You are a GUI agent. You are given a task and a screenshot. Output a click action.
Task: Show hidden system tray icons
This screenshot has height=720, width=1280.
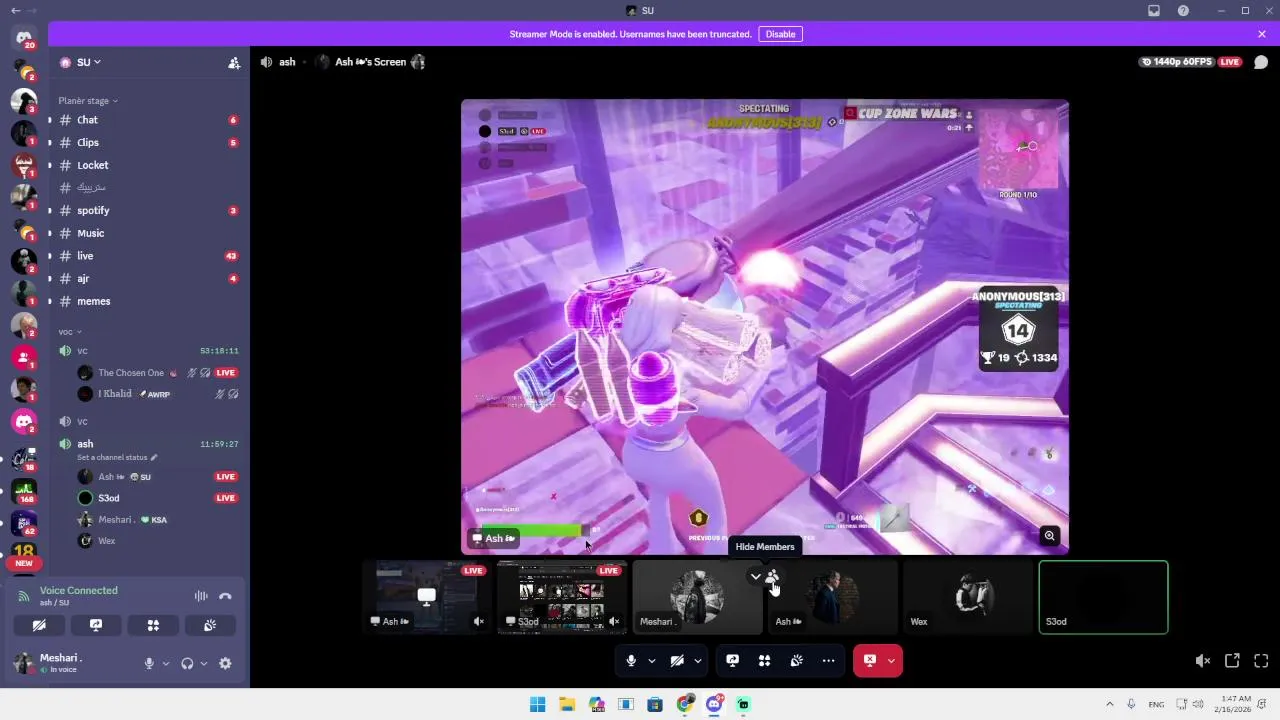(x=1109, y=704)
